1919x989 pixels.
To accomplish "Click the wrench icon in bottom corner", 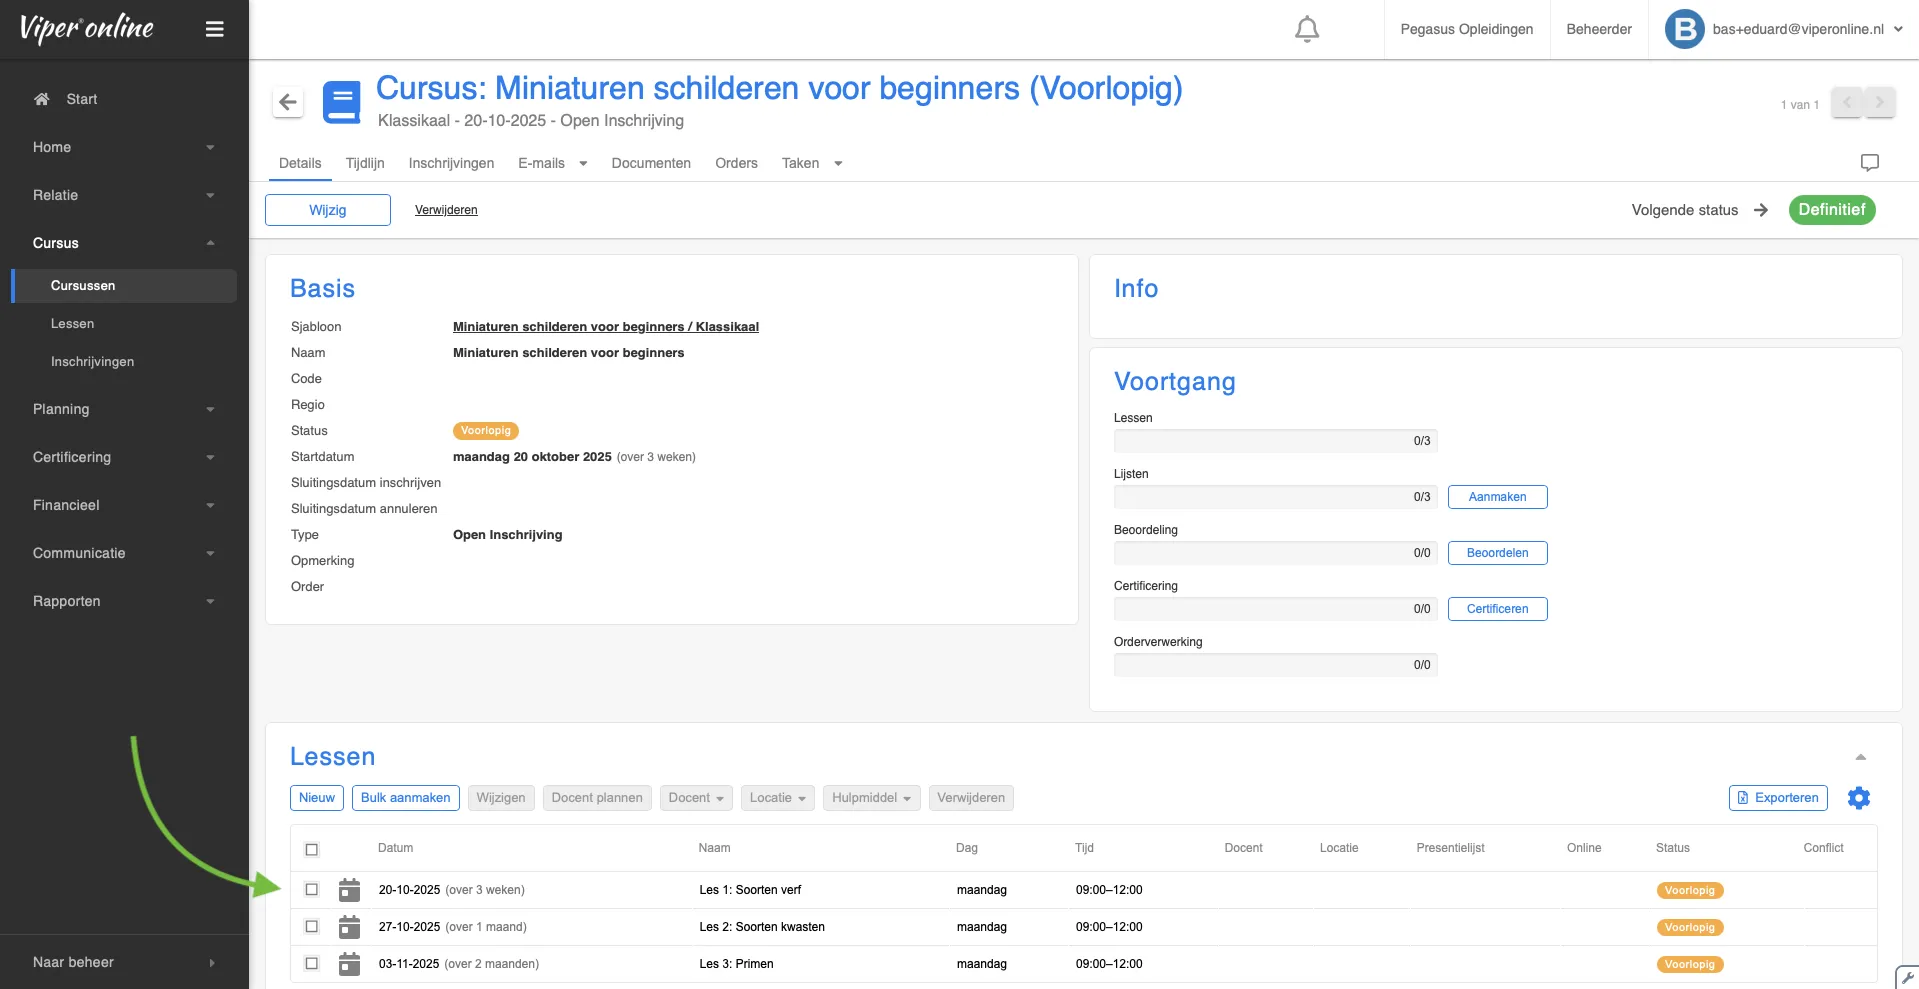I will click(1907, 977).
